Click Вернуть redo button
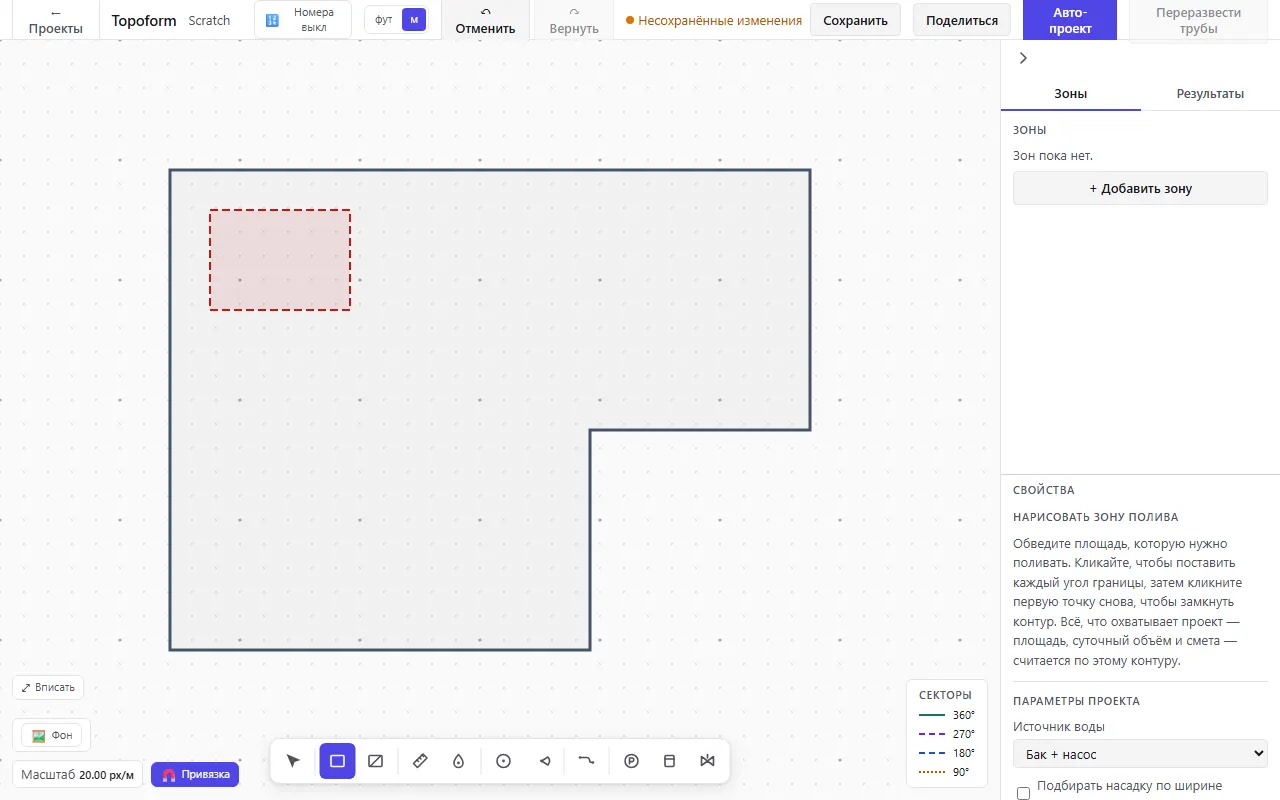The height and width of the screenshot is (800, 1280). point(574,20)
